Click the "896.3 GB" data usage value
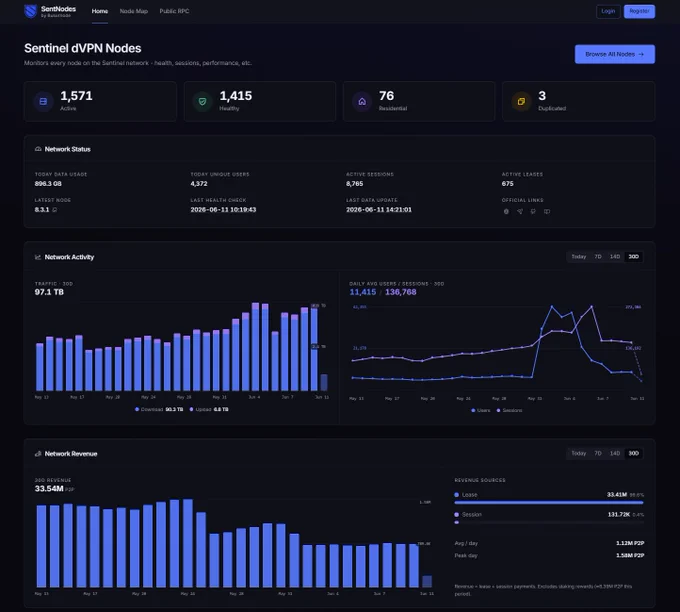 coord(48,184)
